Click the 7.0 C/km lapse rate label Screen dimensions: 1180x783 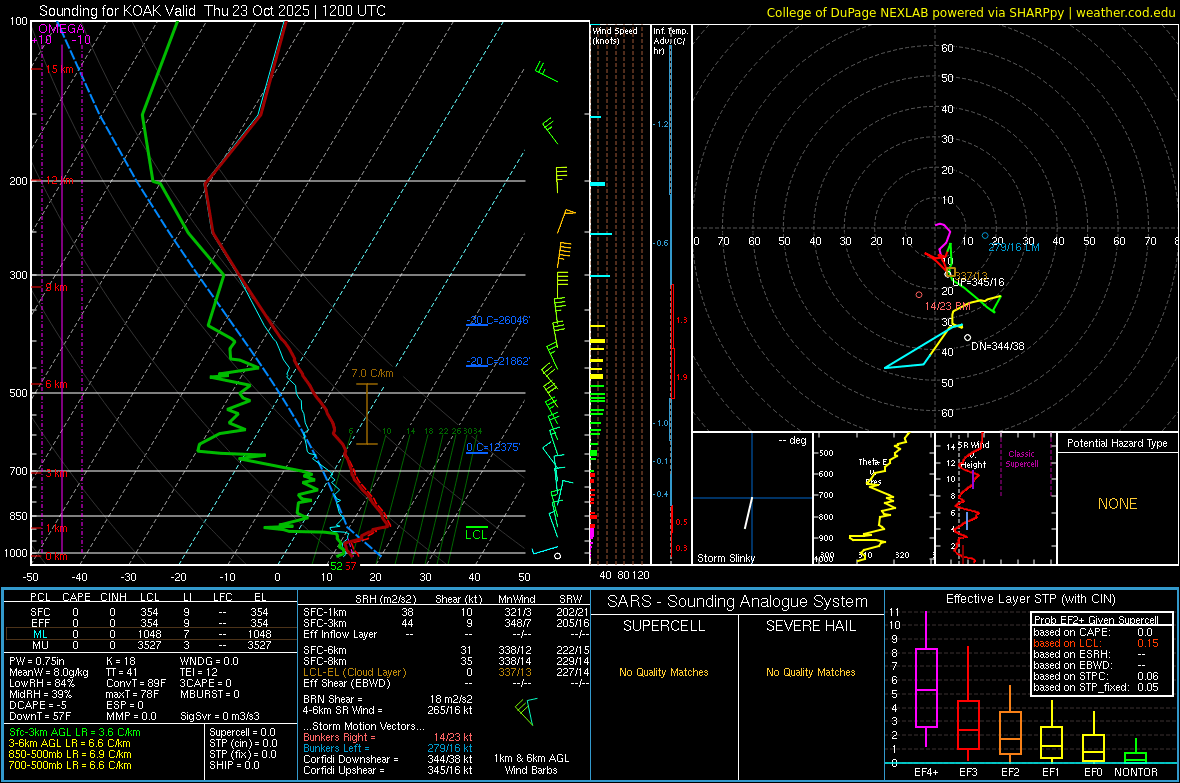(x=373, y=373)
